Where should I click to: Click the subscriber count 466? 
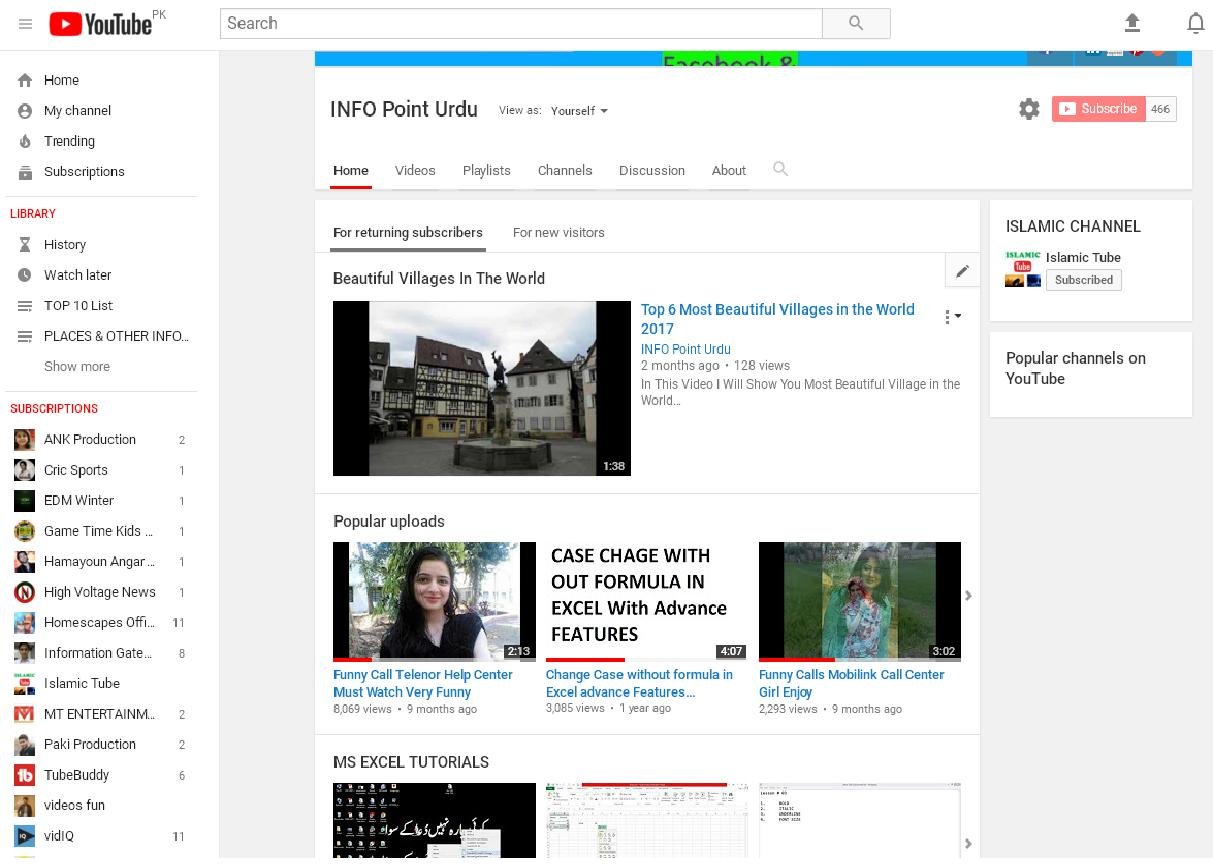click(x=1160, y=109)
